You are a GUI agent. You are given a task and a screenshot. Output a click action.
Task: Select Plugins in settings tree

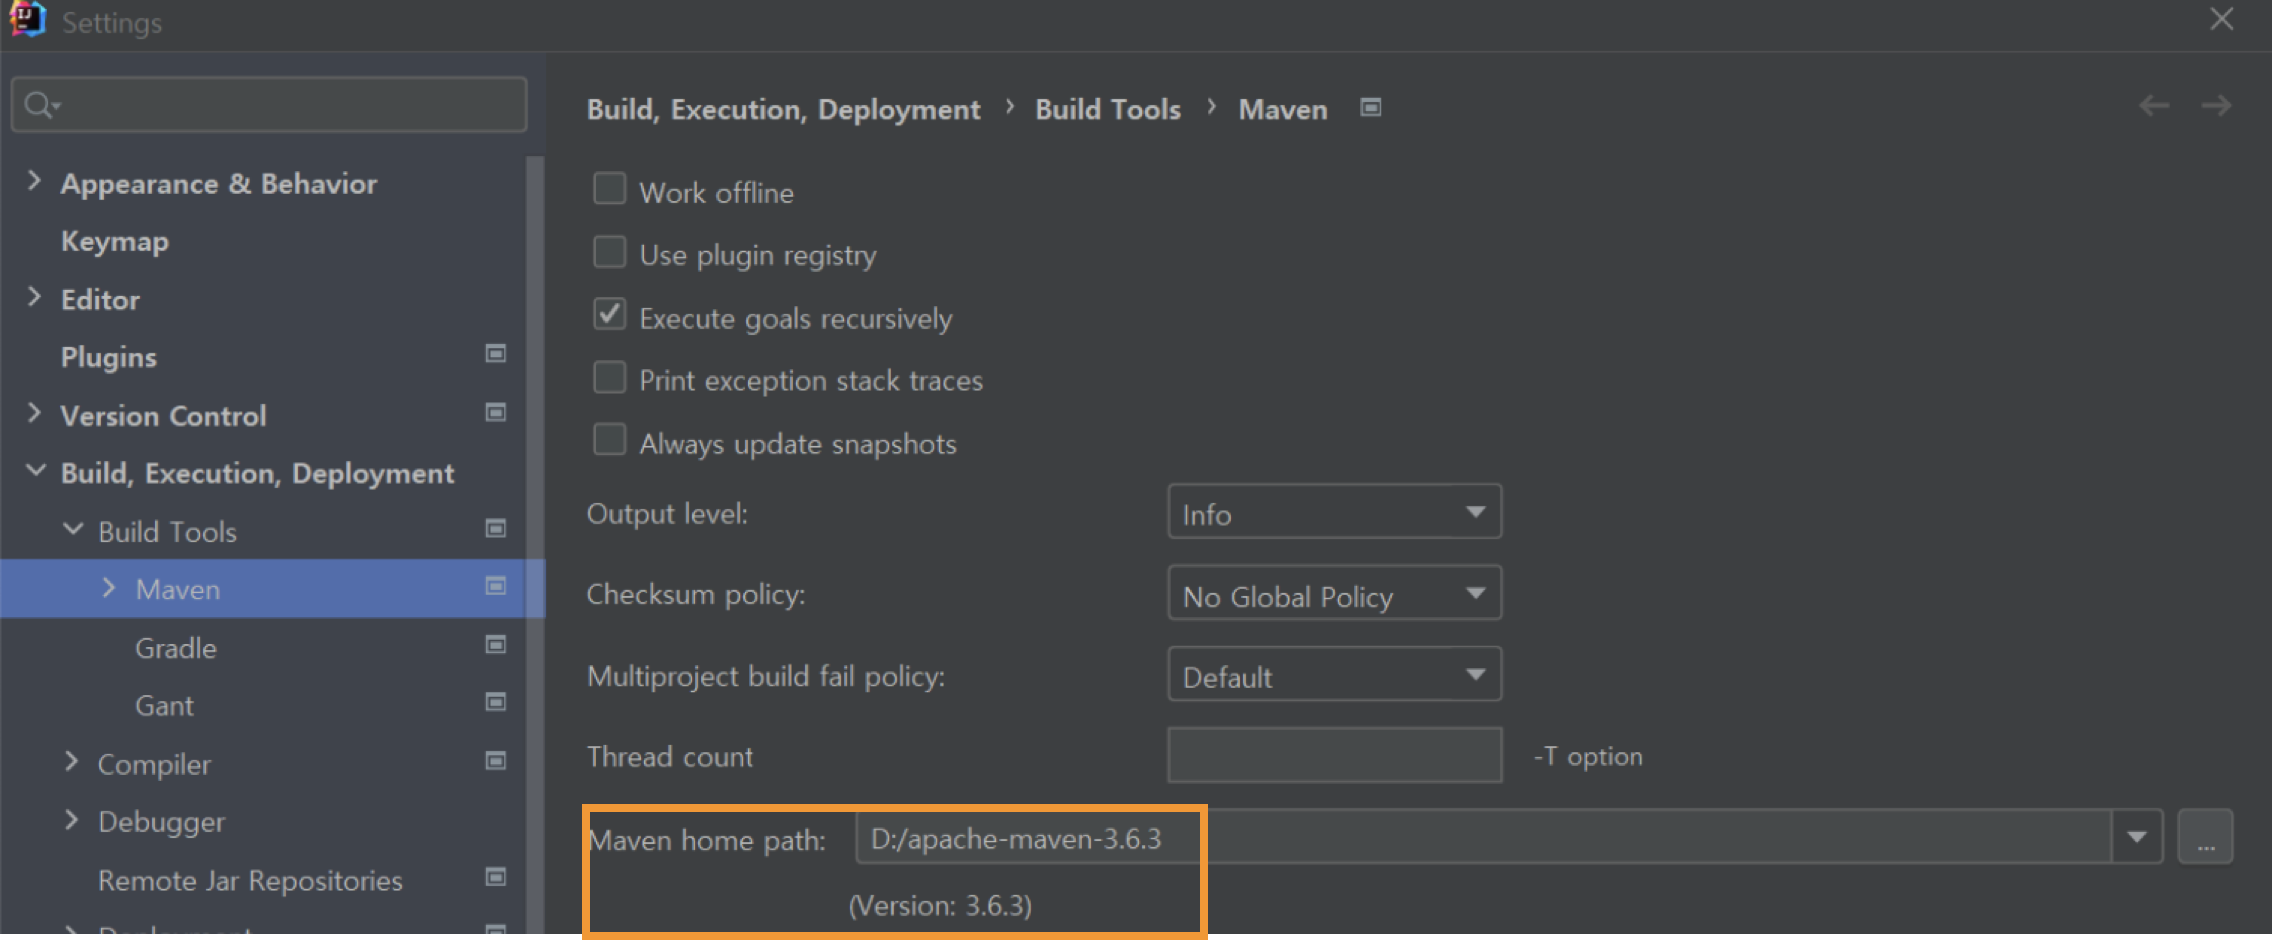point(109,357)
